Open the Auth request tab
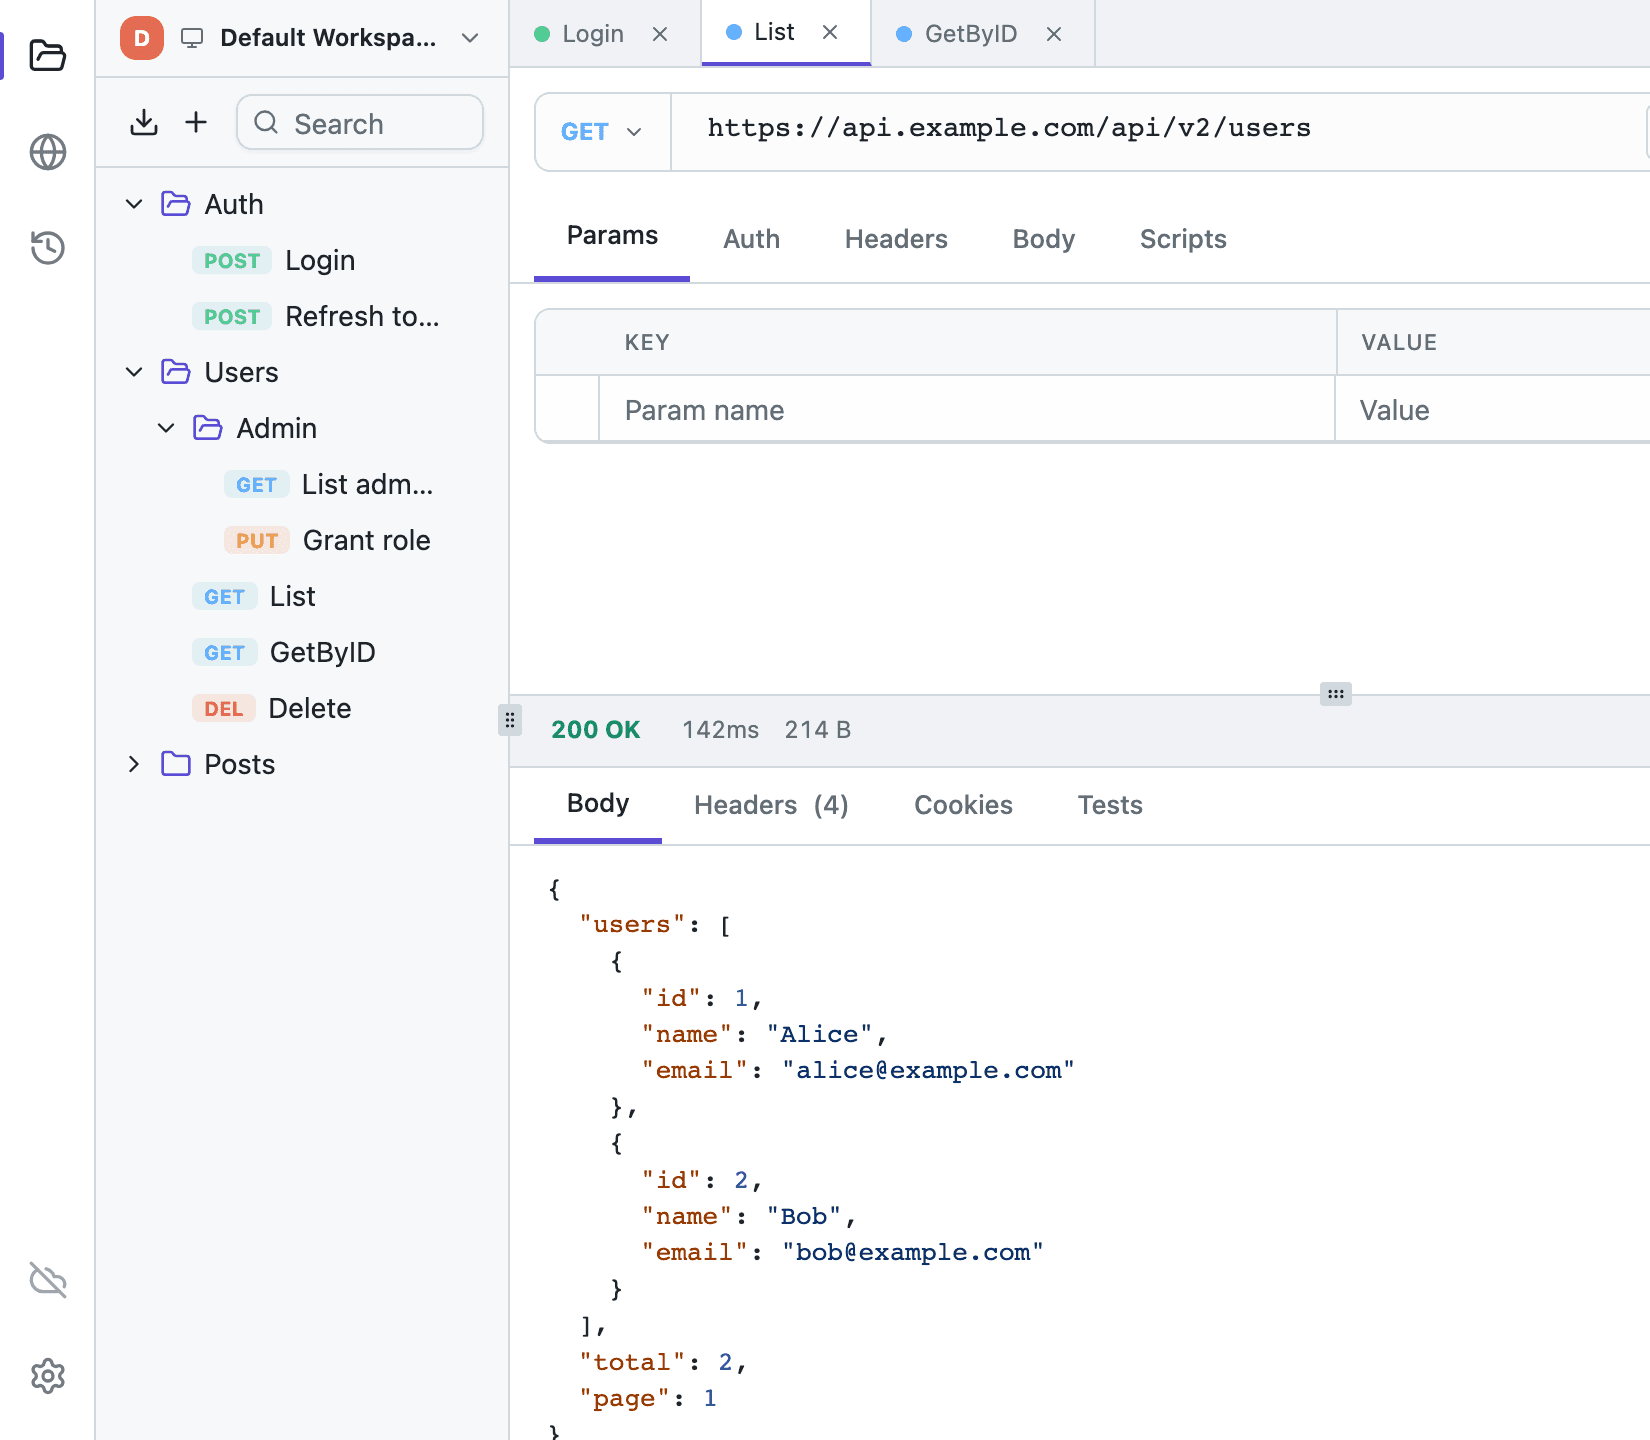This screenshot has height=1440, width=1650. pos(751,239)
